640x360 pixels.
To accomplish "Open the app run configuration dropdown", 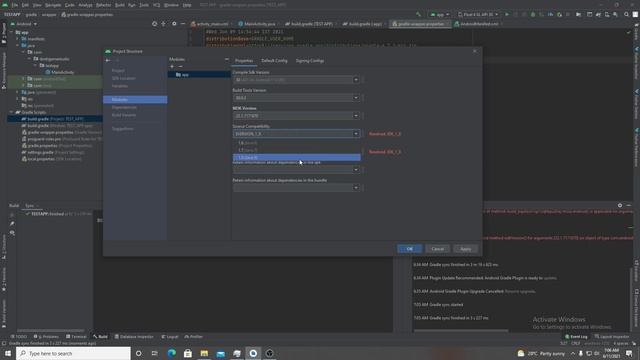I will [440, 14].
